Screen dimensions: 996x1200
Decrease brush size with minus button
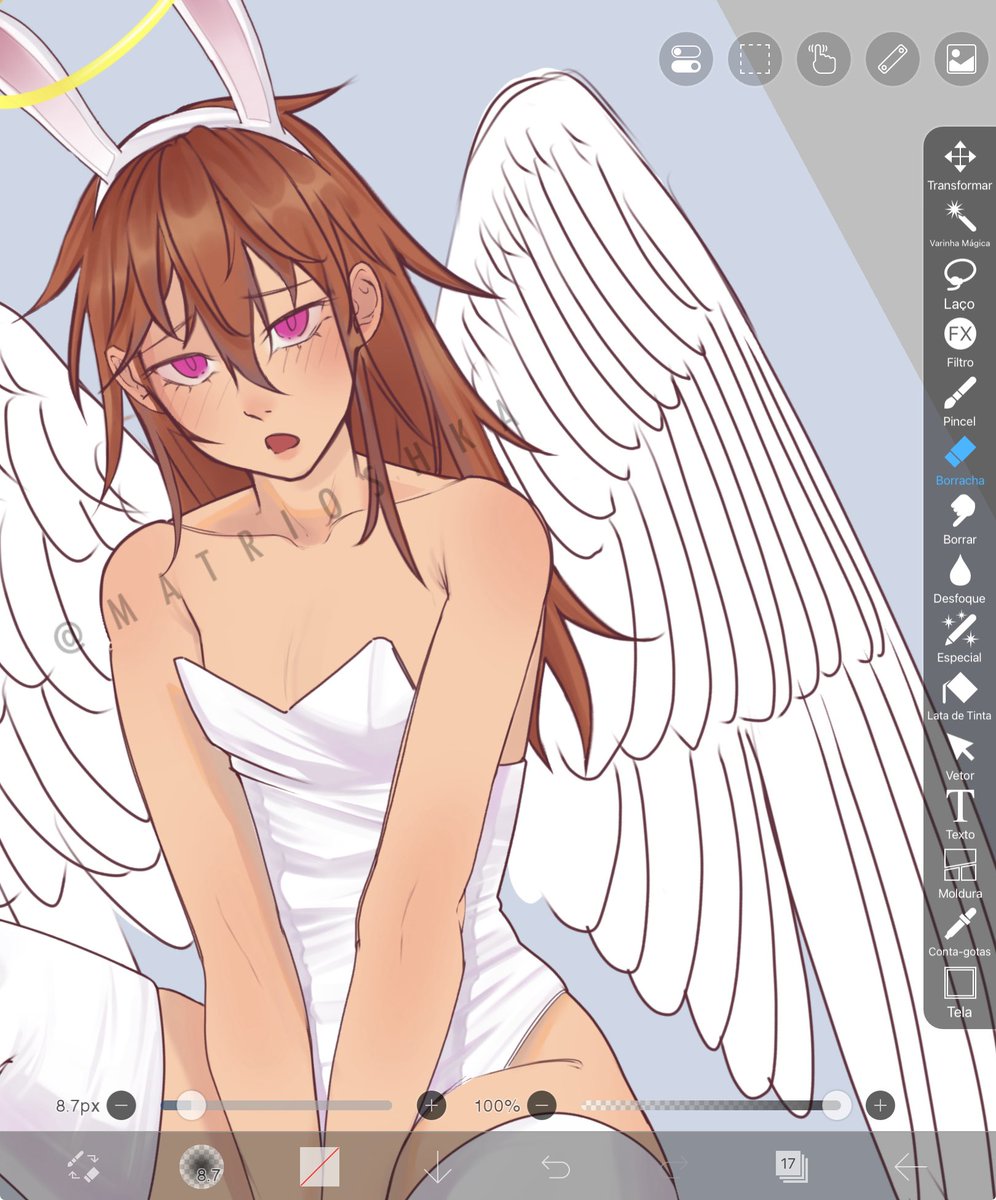click(x=121, y=1105)
